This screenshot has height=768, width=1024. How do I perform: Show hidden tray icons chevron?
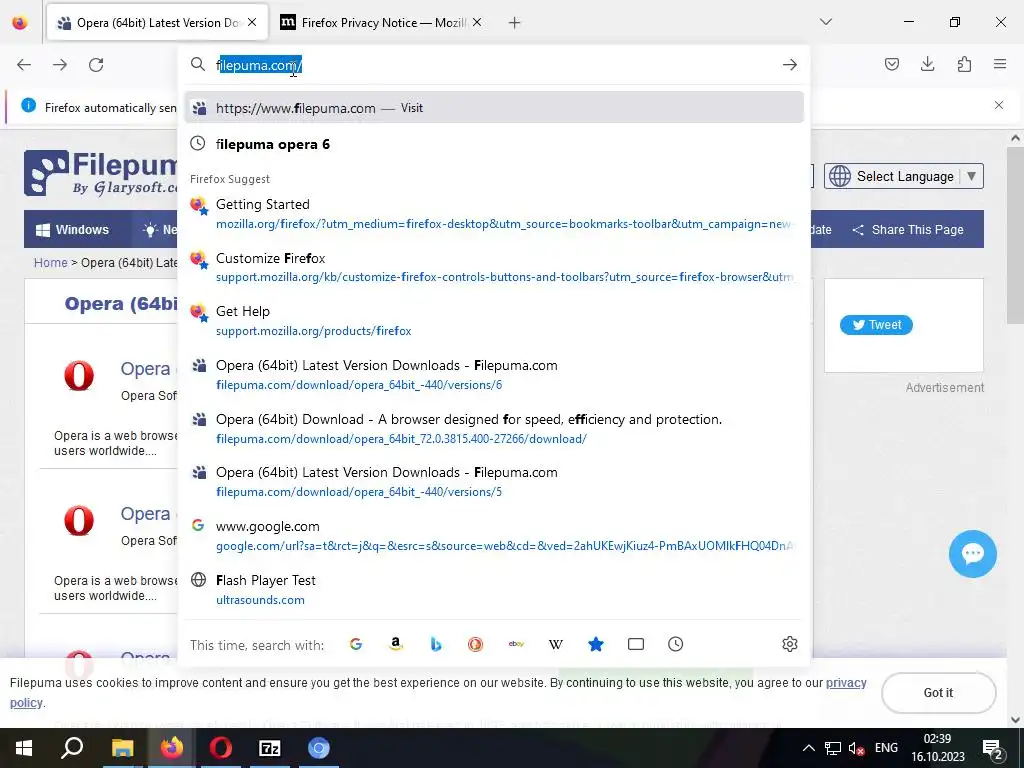coord(808,748)
